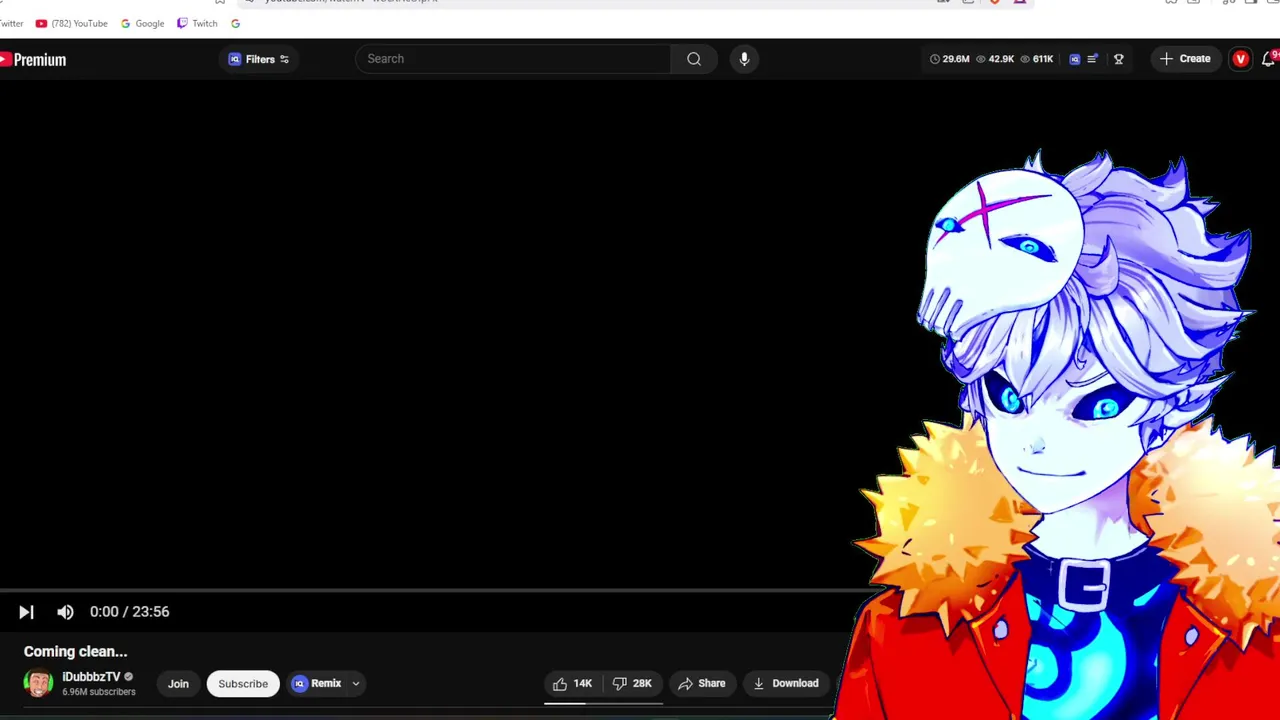Click the 42.9K views stat
Viewport: 1280px width, 720px height.
[994, 59]
